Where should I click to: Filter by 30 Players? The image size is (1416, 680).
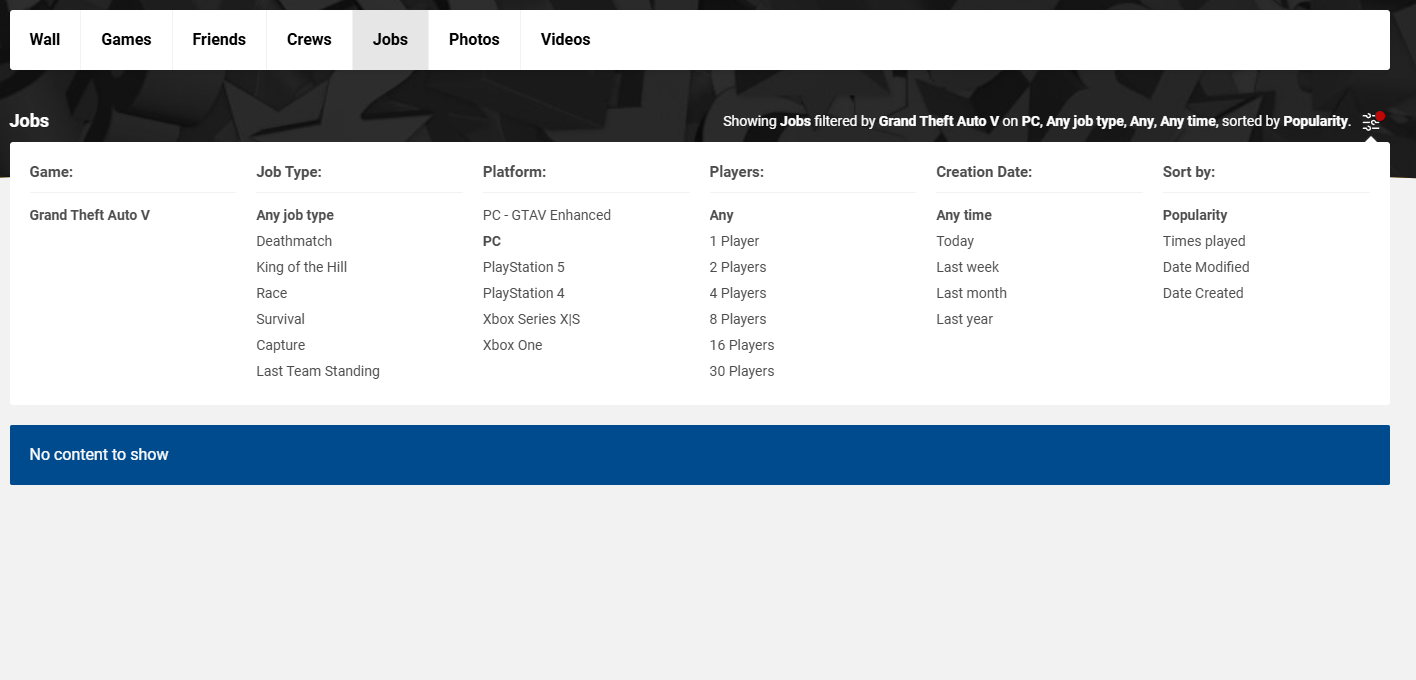[742, 371]
